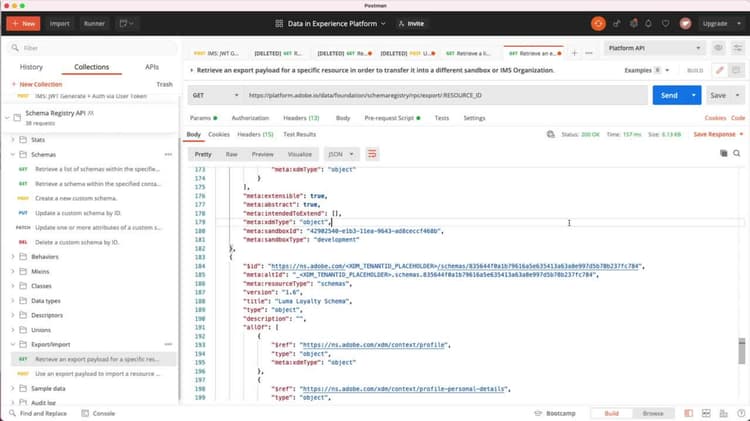The image size is (750, 421).
Task: Open Schemas folder more-options dots
Action: tap(168, 155)
